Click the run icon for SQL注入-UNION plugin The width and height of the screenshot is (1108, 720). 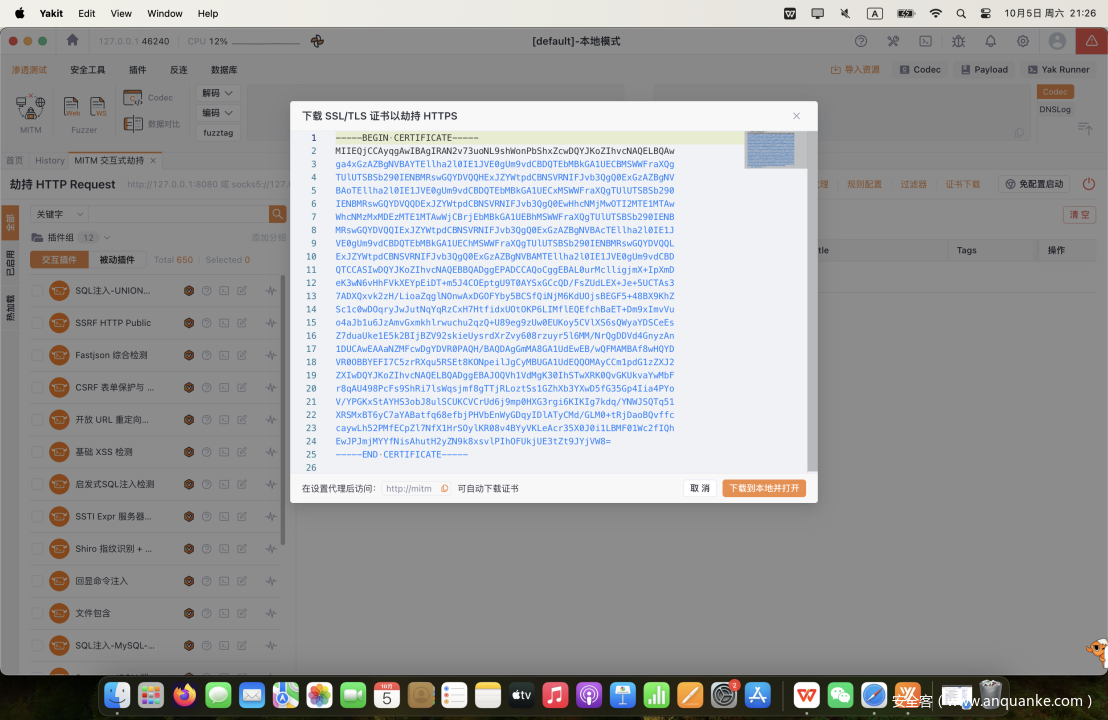[271, 290]
